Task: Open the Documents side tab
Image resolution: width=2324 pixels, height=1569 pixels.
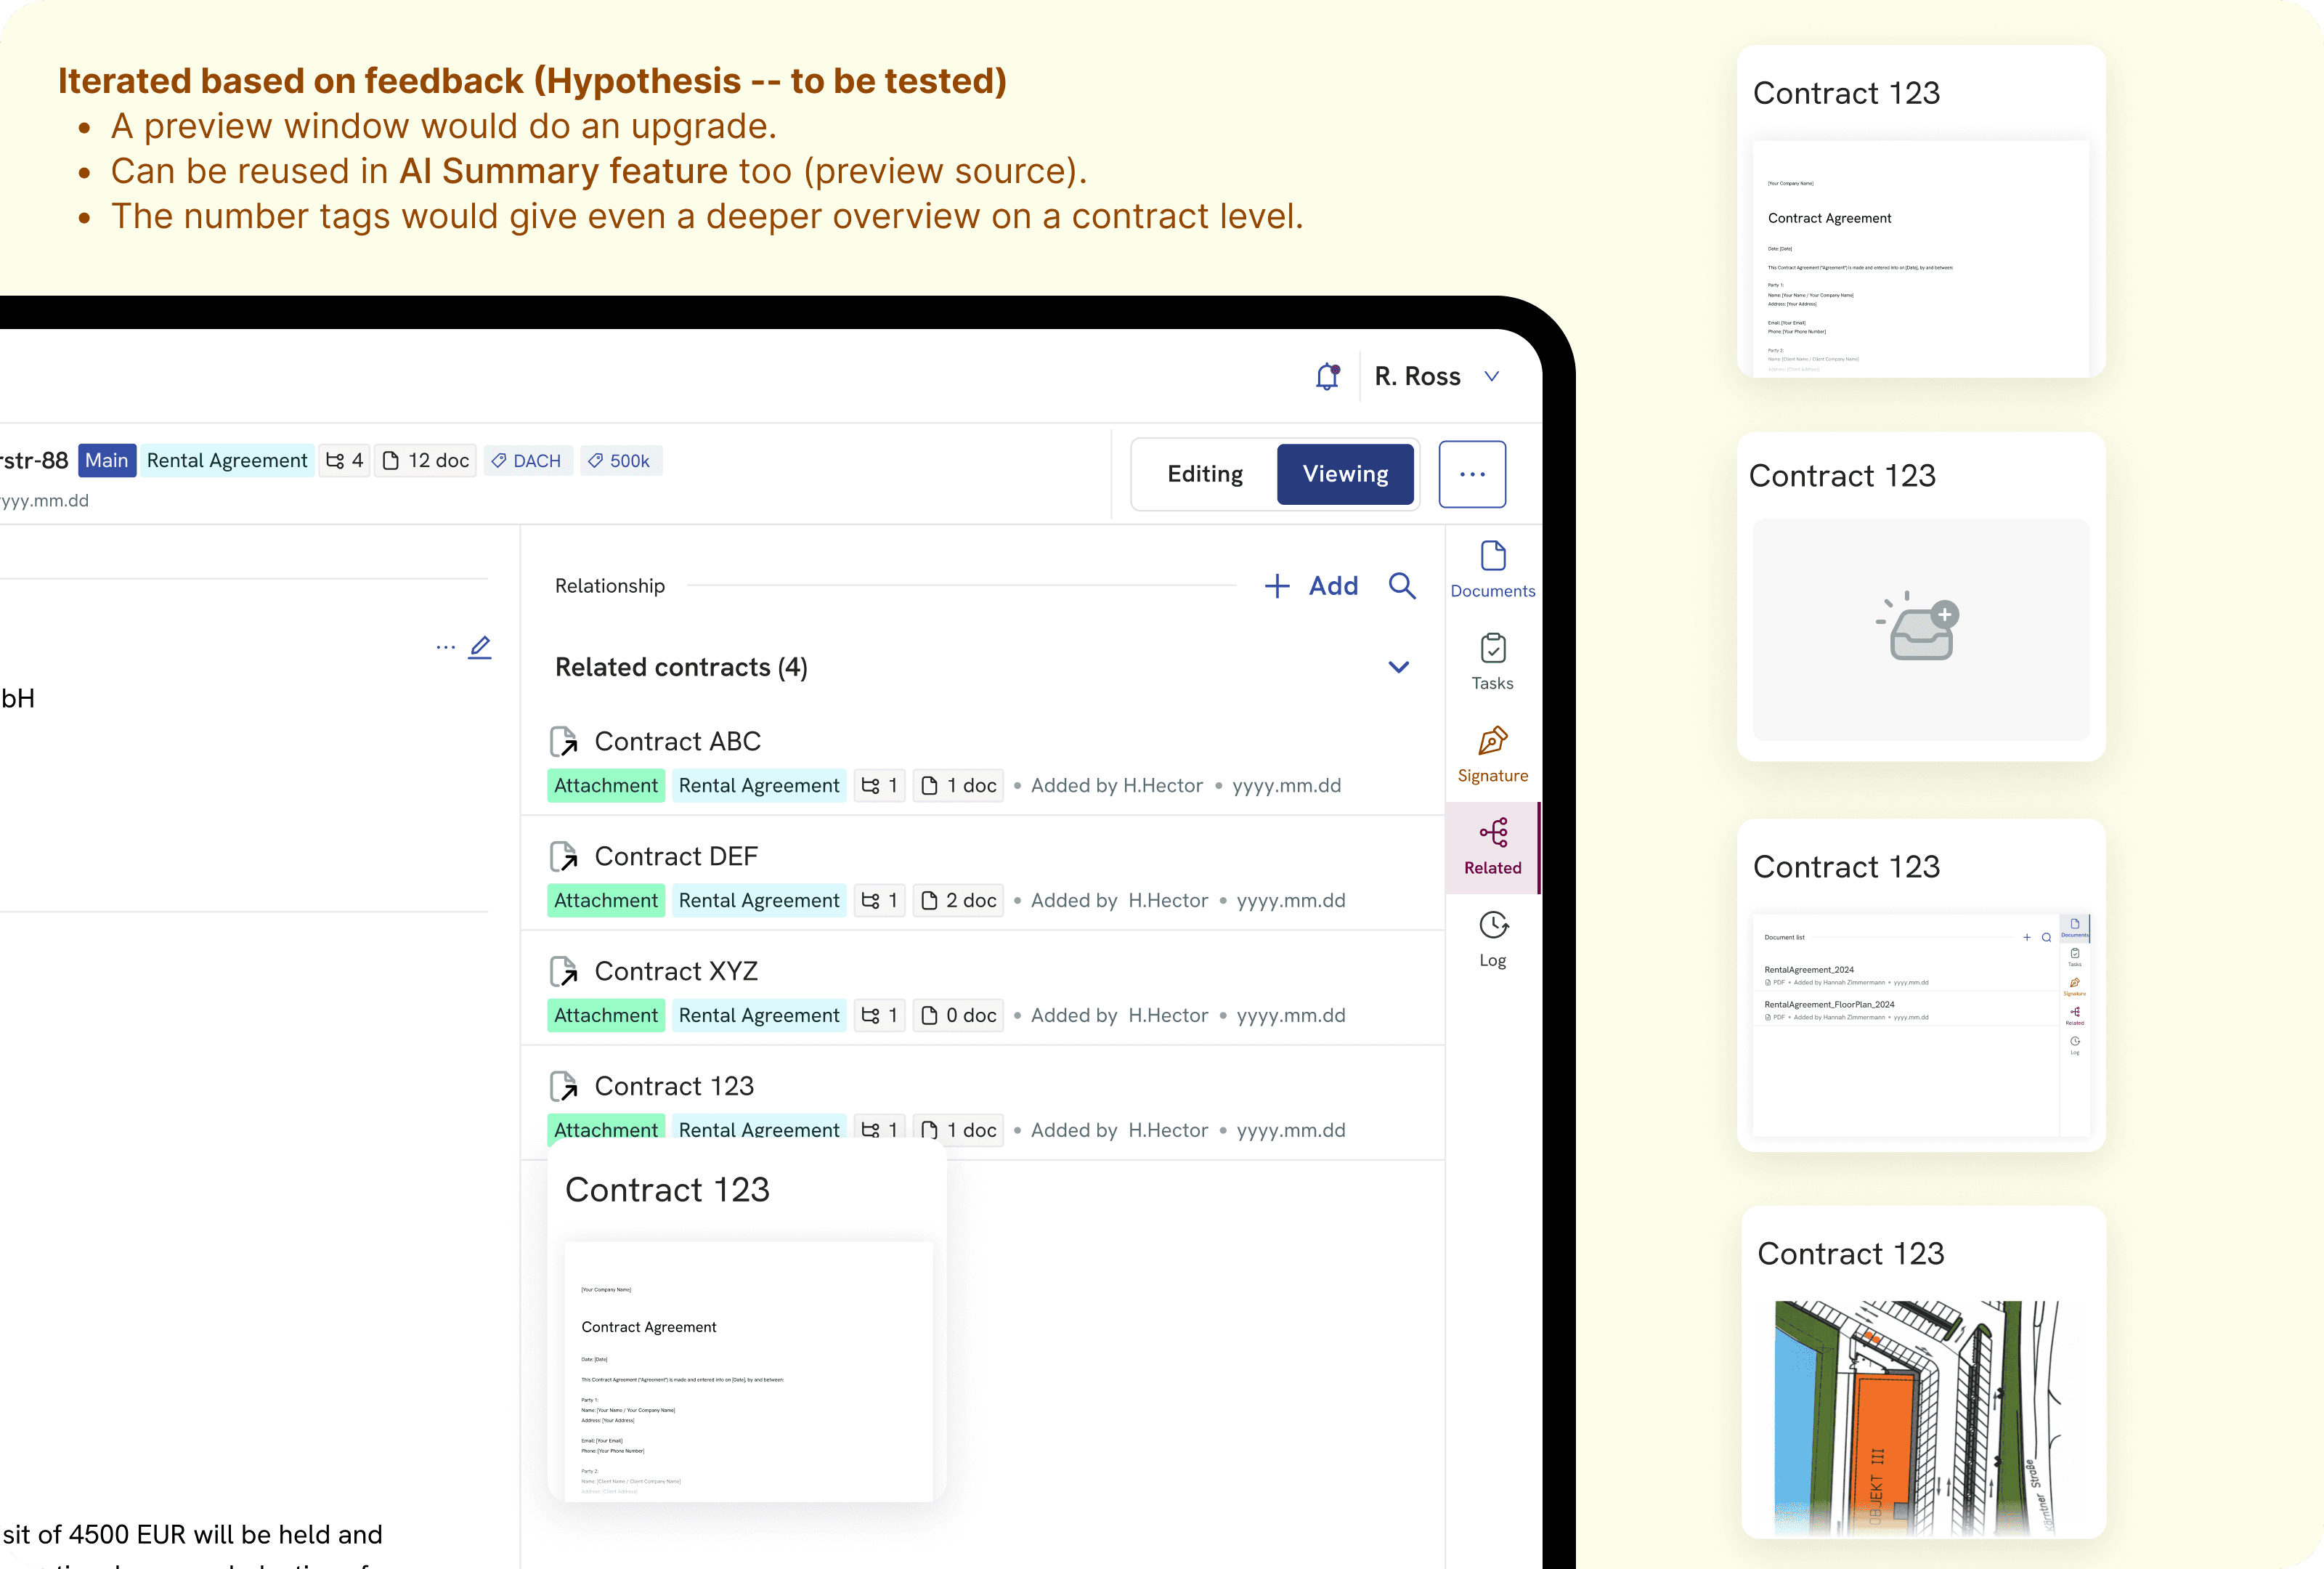Action: [x=1492, y=569]
